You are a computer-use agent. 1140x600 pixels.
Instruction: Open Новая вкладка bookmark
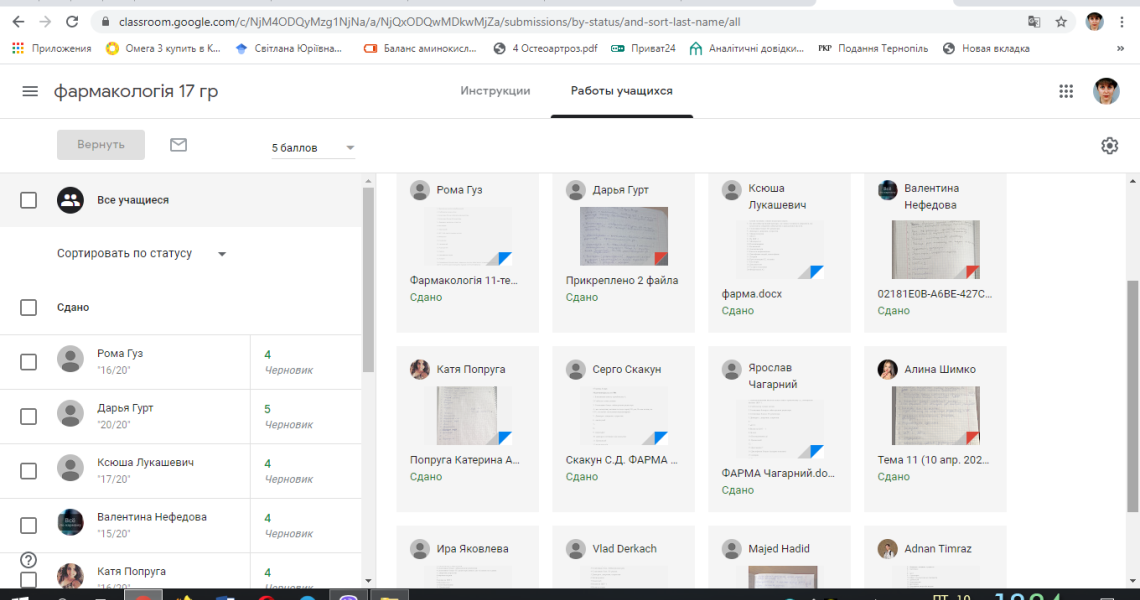pyautogui.click(x=986, y=49)
